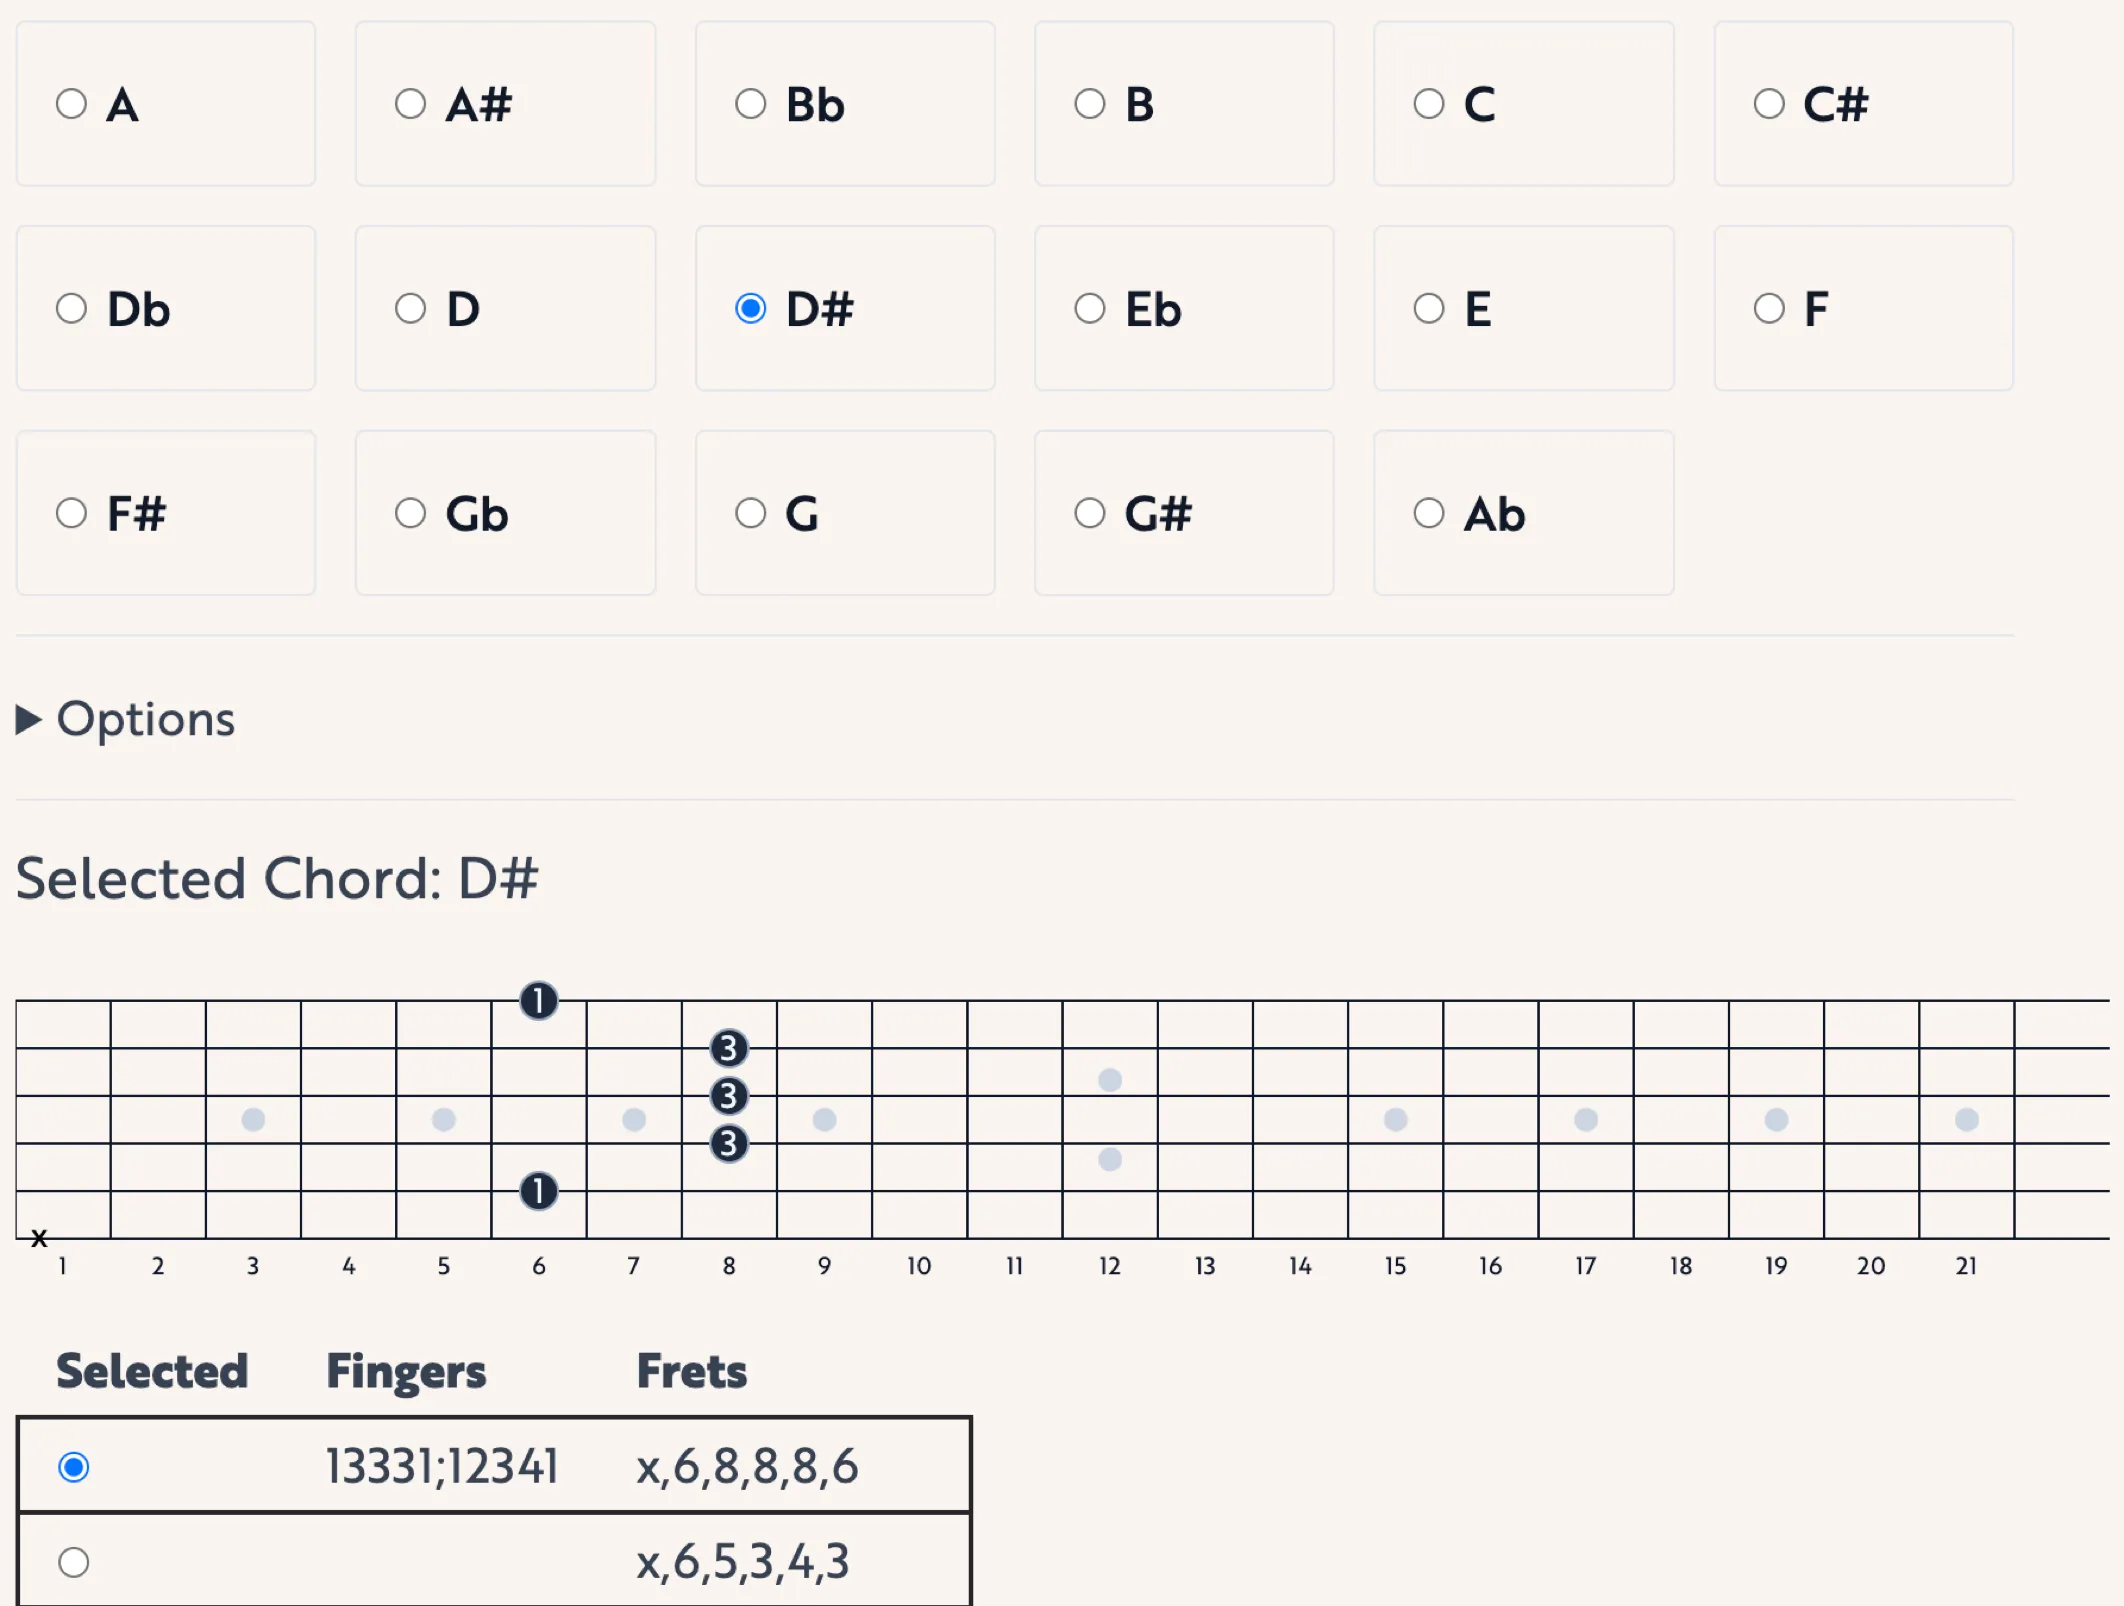Viewport: 2124px width, 1606px height.
Task: Select the F# chord option
Action: [x=72, y=513]
